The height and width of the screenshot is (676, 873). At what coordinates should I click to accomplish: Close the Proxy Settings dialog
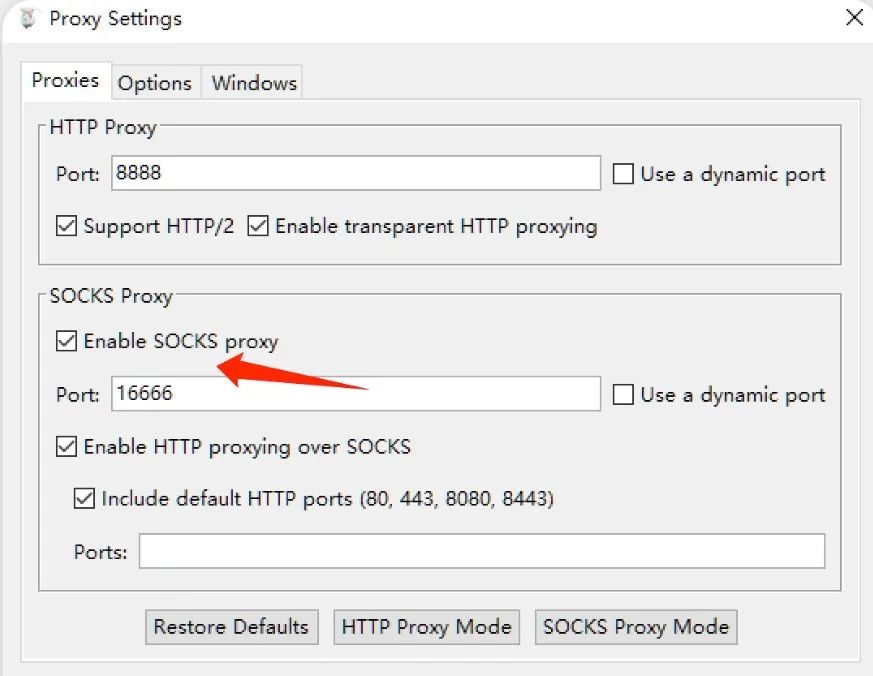click(854, 17)
